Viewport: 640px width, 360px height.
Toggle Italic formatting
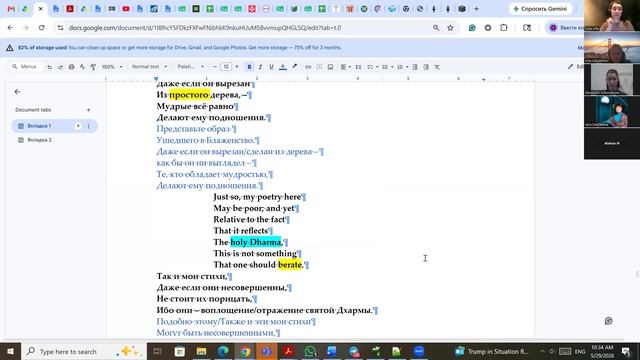(260, 67)
